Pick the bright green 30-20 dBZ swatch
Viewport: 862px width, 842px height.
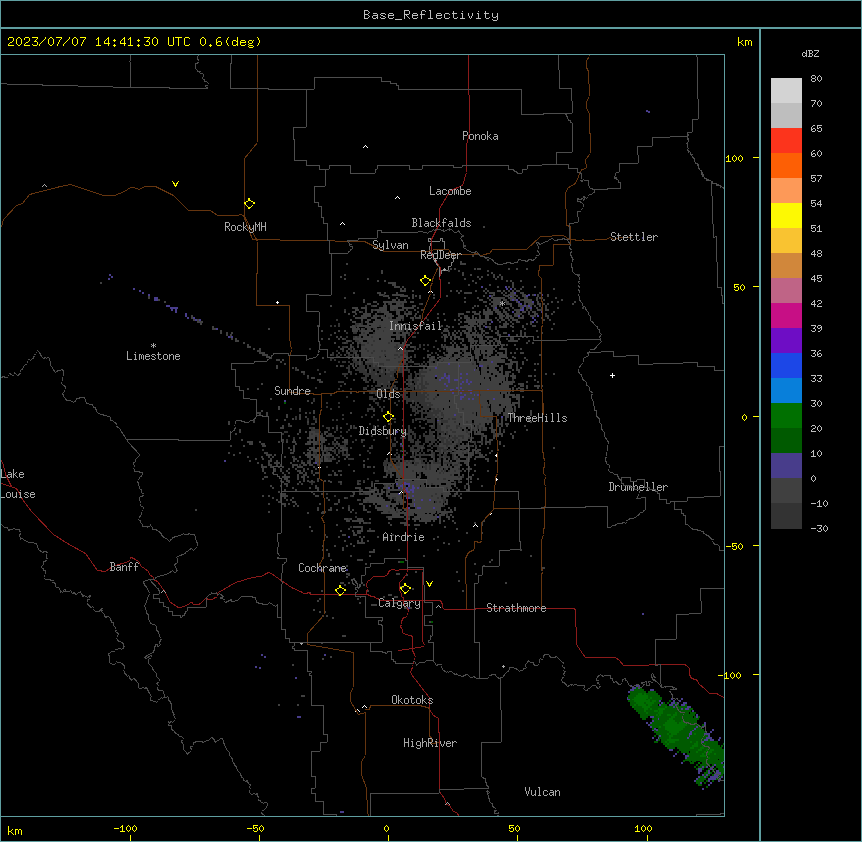pyautogui.click(x=786, y=416)
